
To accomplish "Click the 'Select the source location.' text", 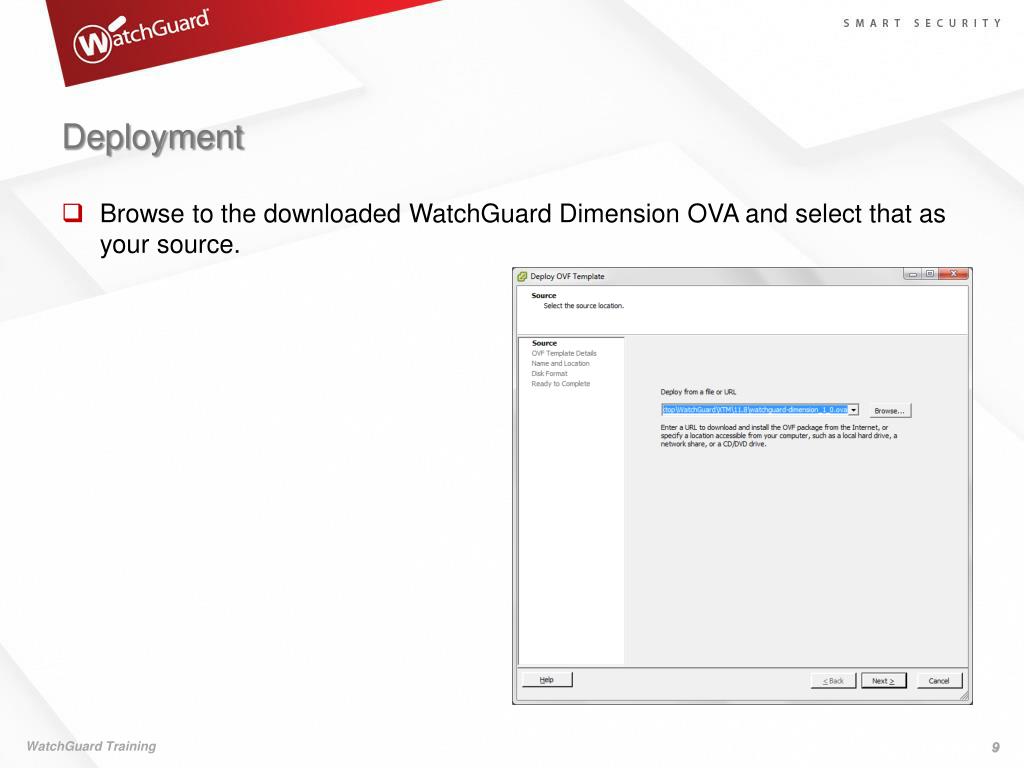I will [x=583, y=306].
